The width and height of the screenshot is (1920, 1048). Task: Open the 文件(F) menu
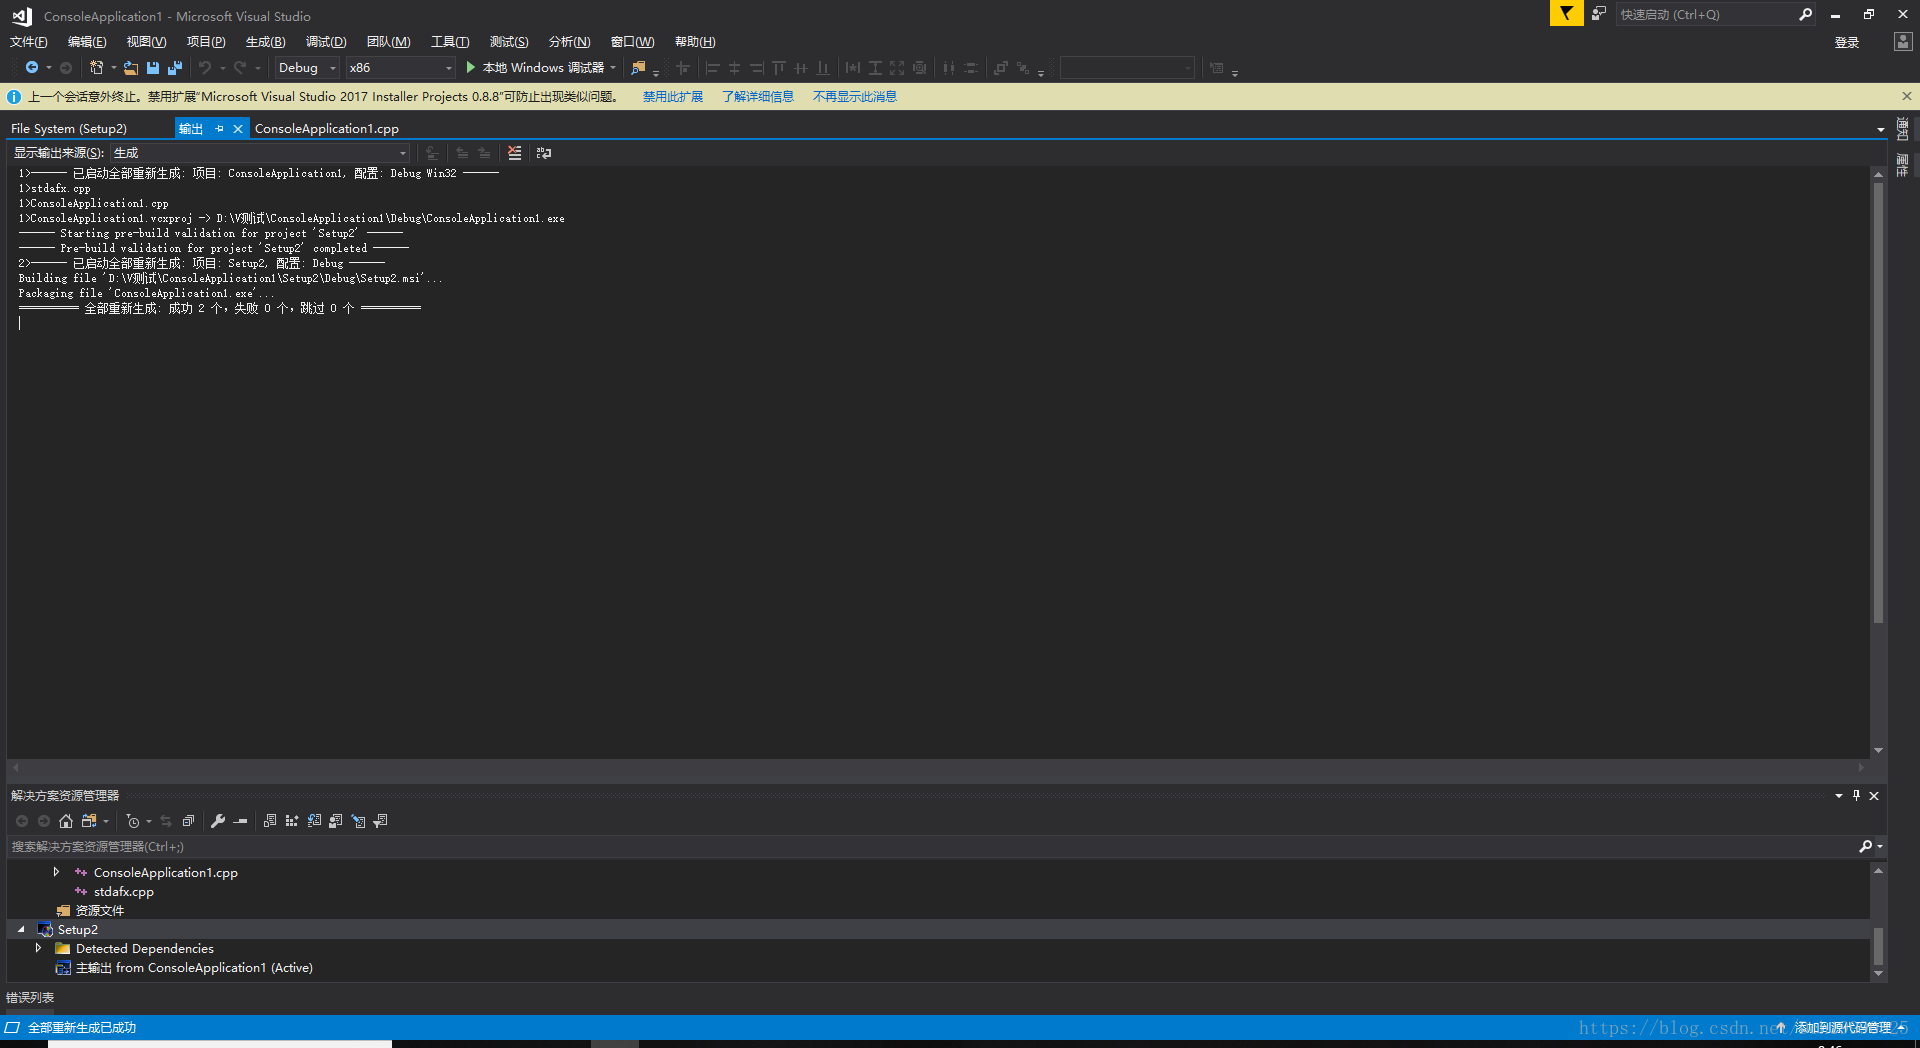pyautogui.click(x=28, y=42)
